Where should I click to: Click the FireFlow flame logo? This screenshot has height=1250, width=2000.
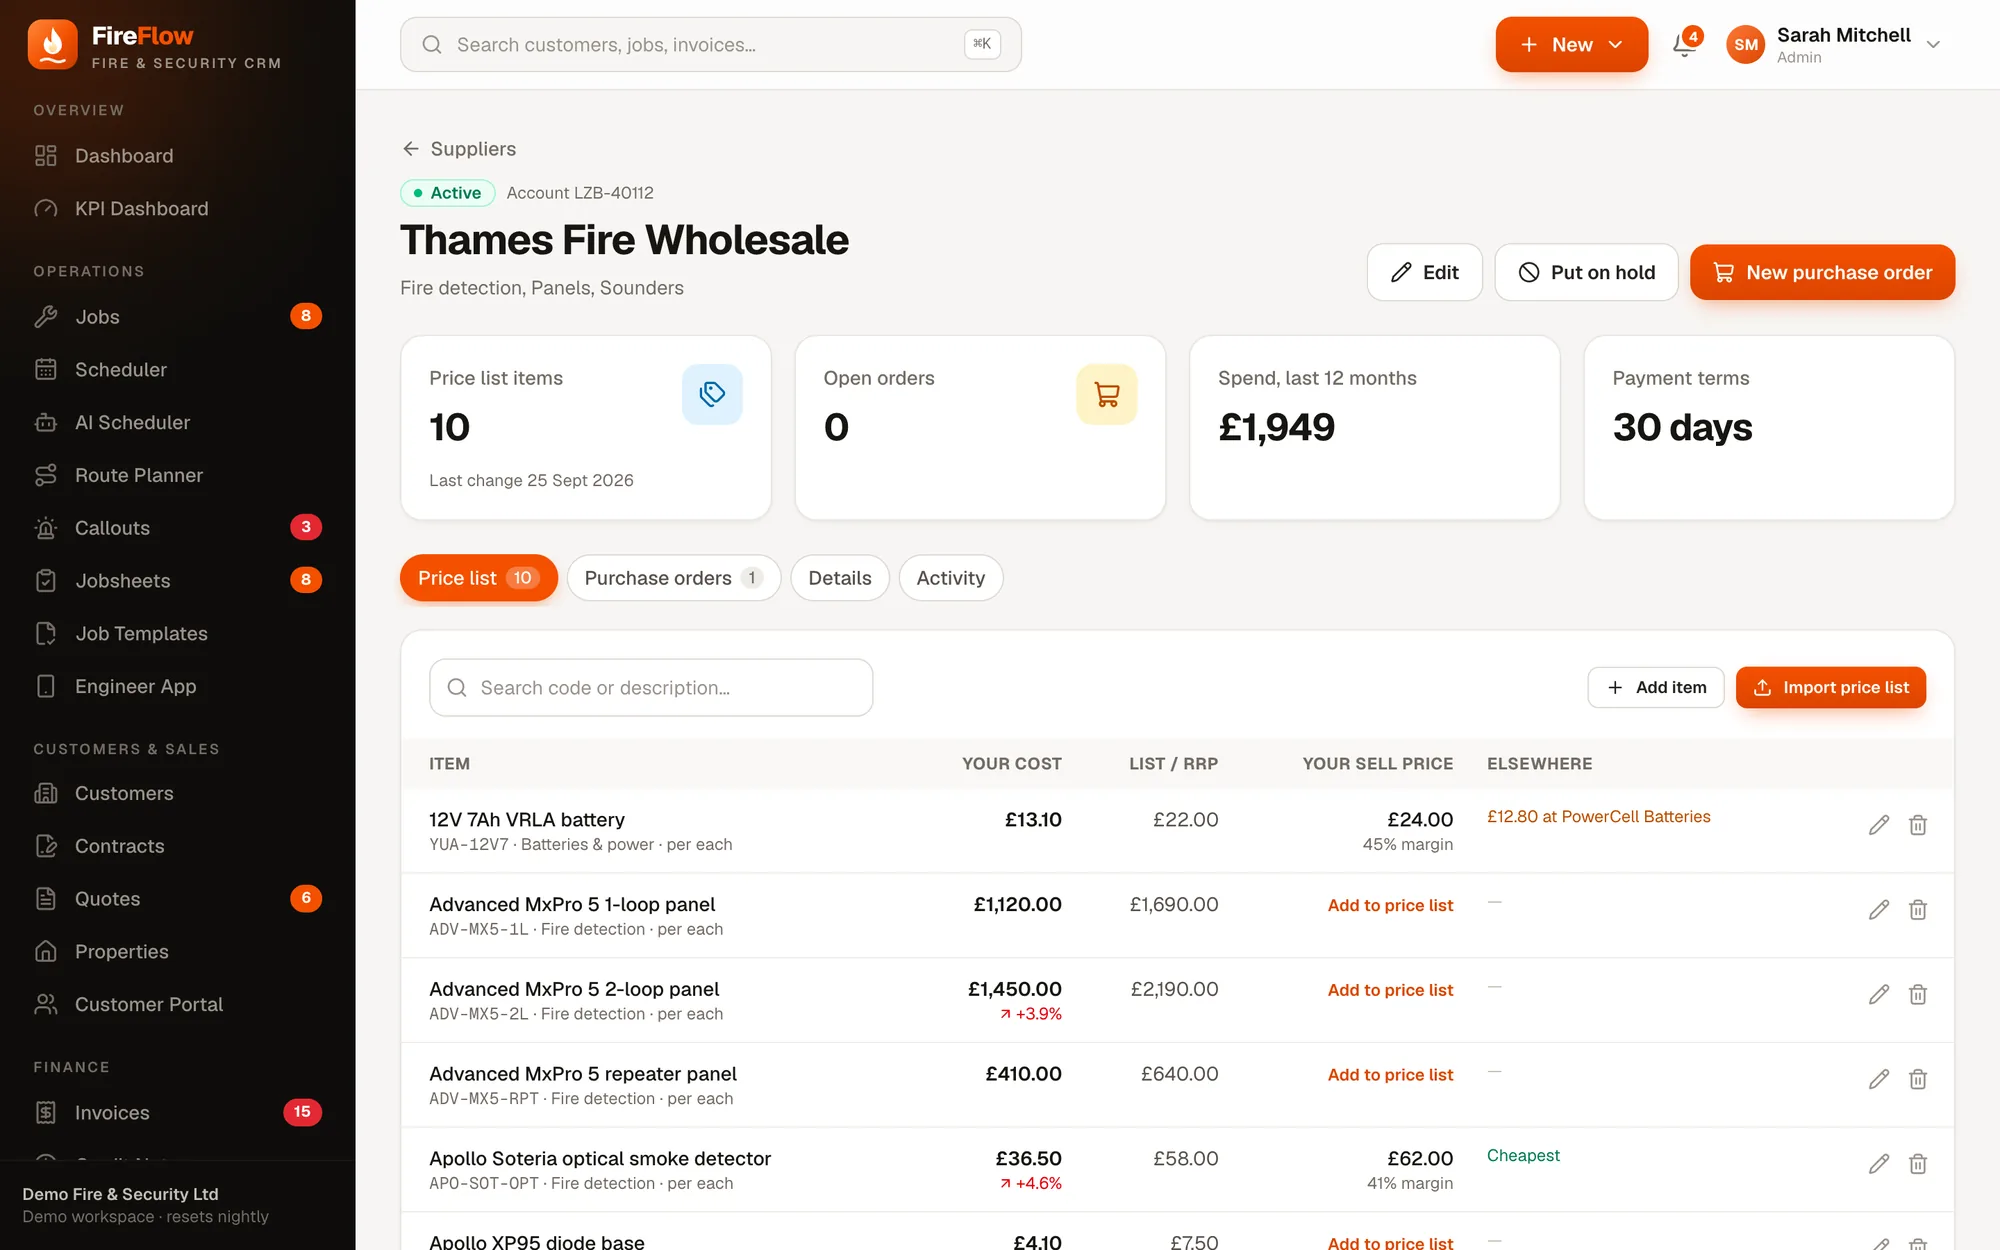click(x=53, y=44)
